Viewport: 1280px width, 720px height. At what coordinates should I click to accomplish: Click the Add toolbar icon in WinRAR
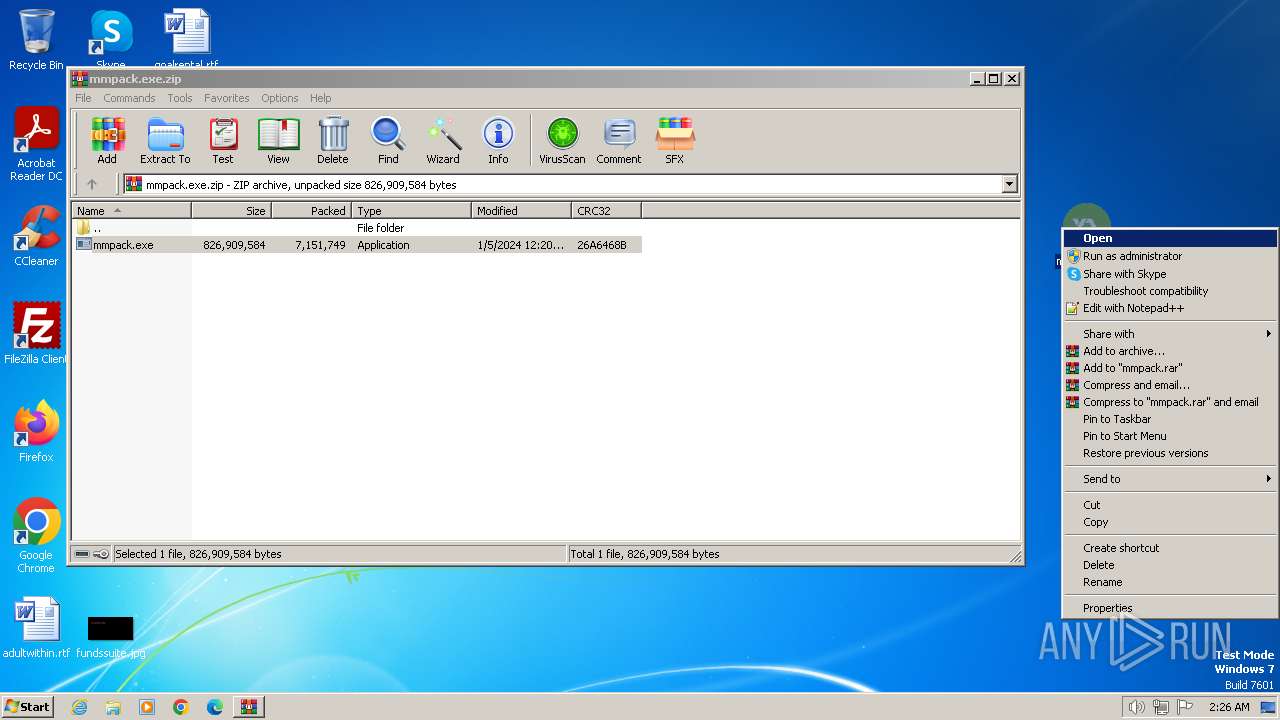[107, 141]
